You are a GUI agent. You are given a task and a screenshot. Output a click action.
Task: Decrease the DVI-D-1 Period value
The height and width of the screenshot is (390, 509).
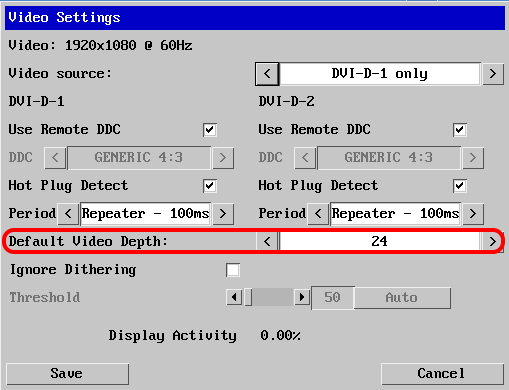68,213
